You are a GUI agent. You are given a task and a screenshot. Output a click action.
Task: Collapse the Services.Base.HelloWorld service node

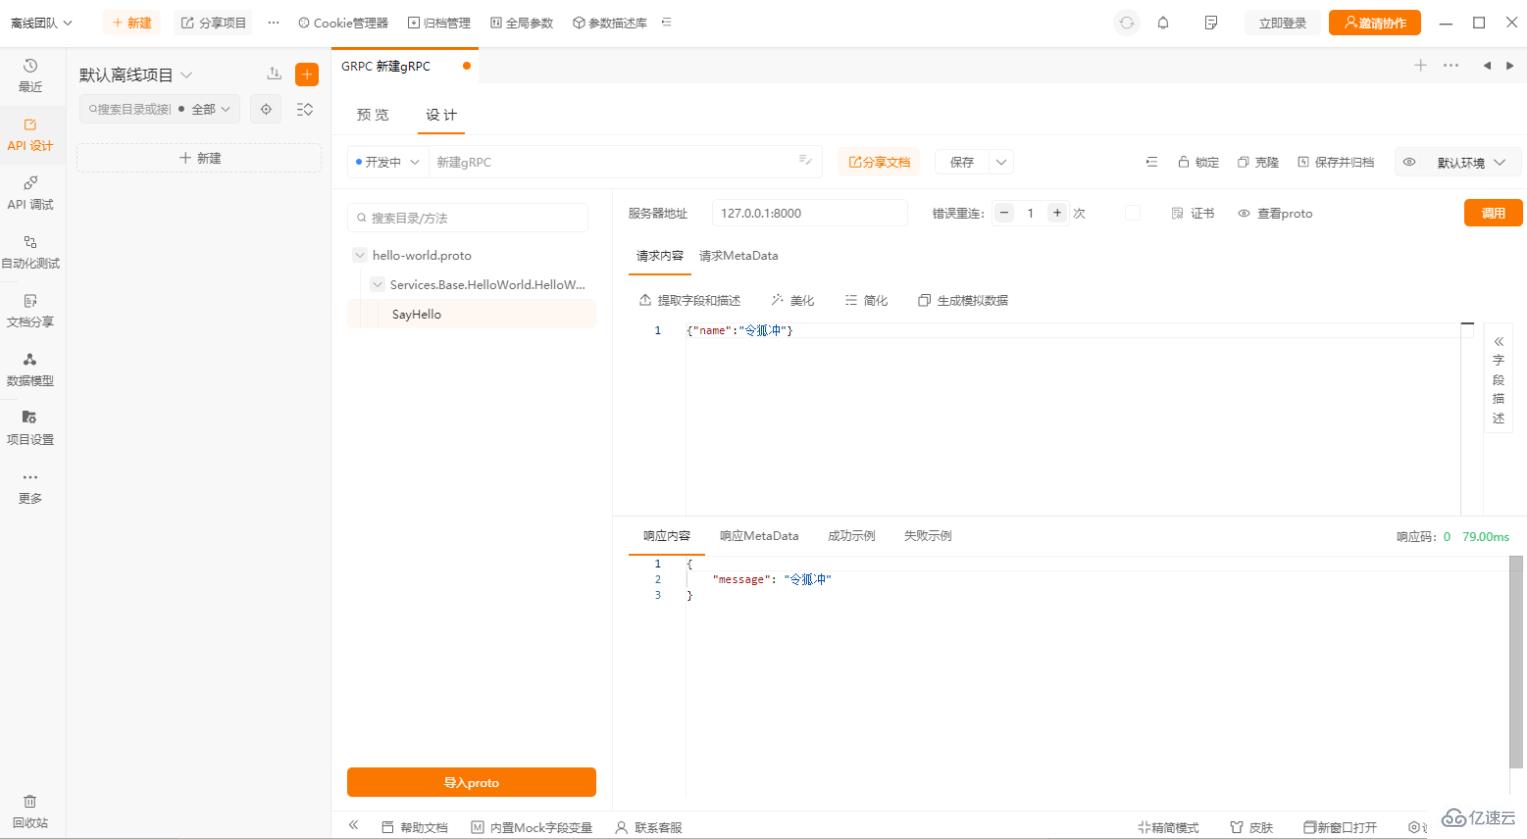(377, 284)
